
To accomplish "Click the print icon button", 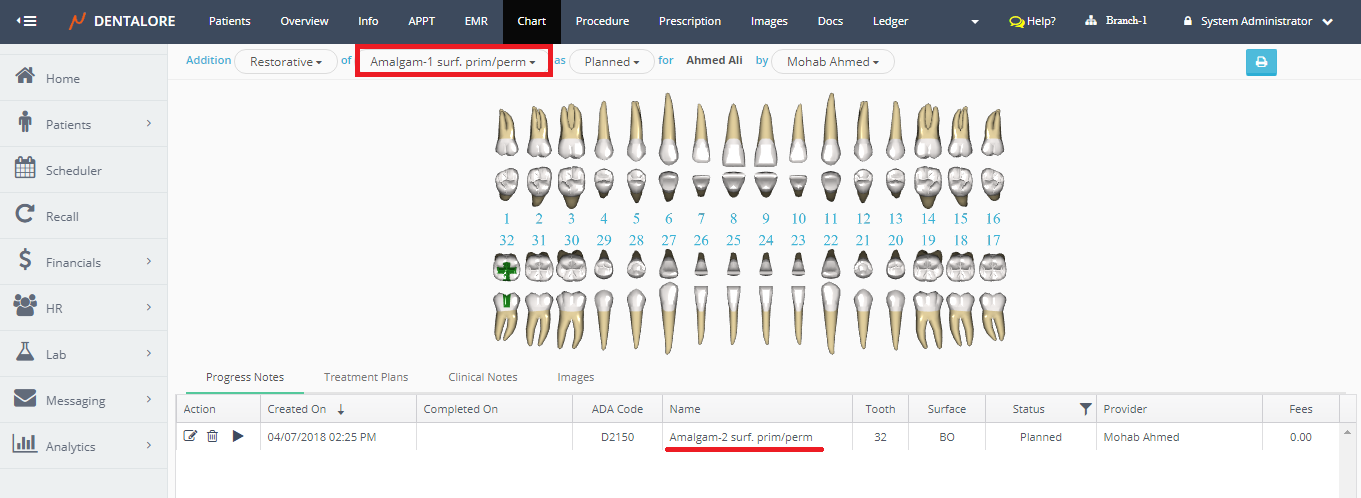I will pyautogui.click(x=1260, y=62).
